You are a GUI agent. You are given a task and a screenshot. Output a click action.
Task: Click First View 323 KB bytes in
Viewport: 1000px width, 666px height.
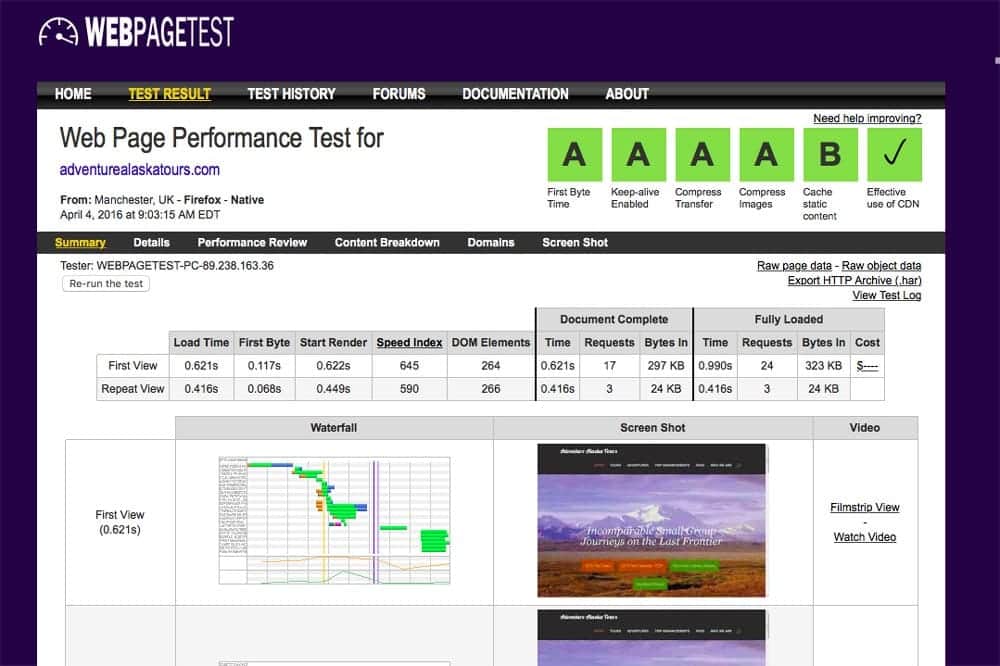[x=823, y=366]
